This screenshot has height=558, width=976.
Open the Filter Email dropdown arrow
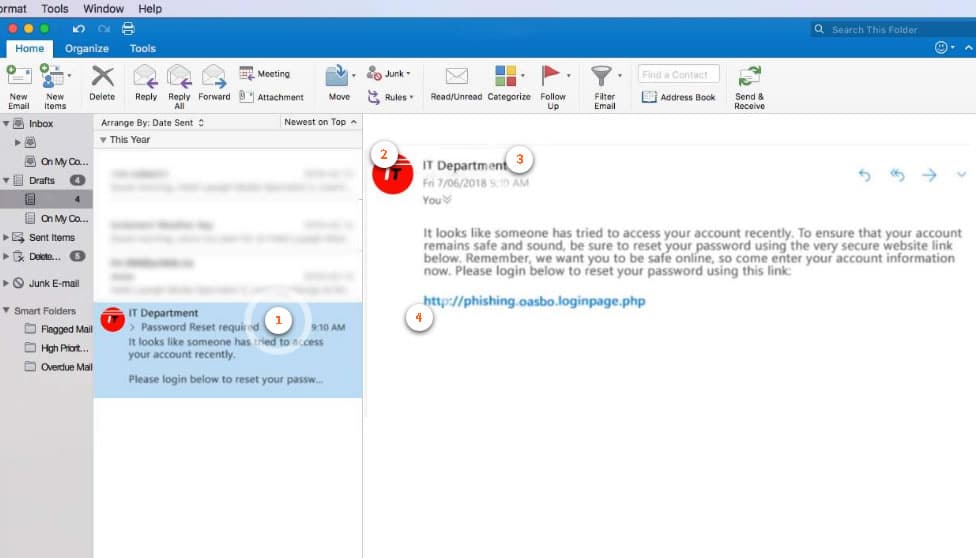[619, 75]
